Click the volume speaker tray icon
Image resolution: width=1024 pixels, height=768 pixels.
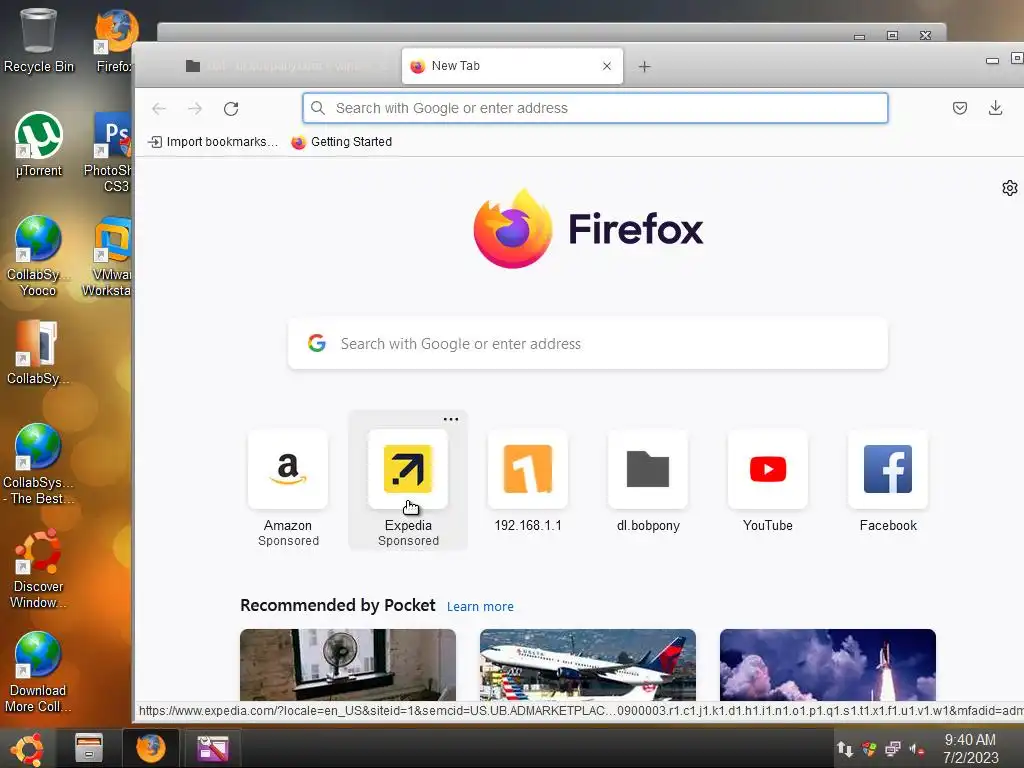917,750
